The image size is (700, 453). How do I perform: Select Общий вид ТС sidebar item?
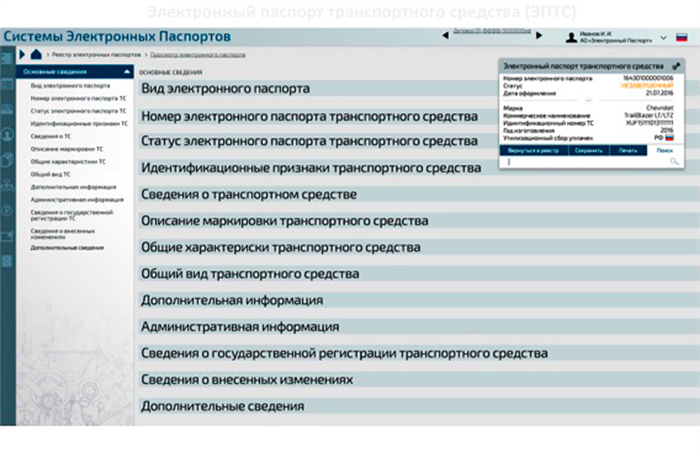pyautogui.click(x=50, y=174)
